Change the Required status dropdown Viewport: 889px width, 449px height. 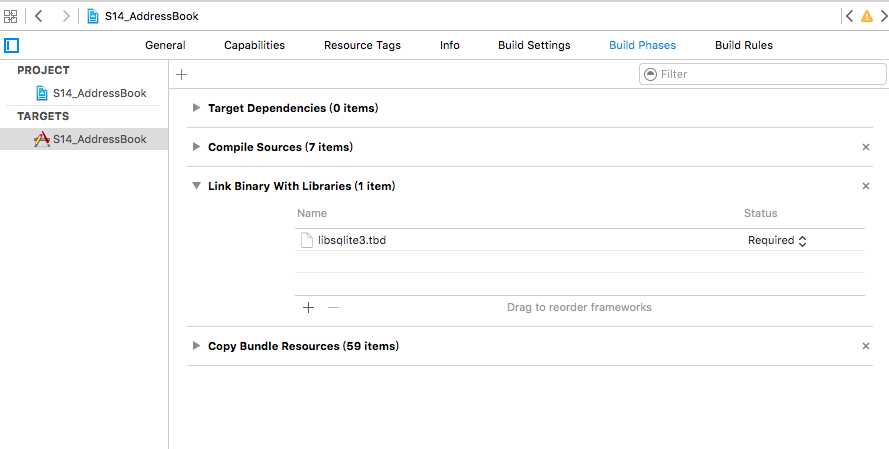point(777,240)
